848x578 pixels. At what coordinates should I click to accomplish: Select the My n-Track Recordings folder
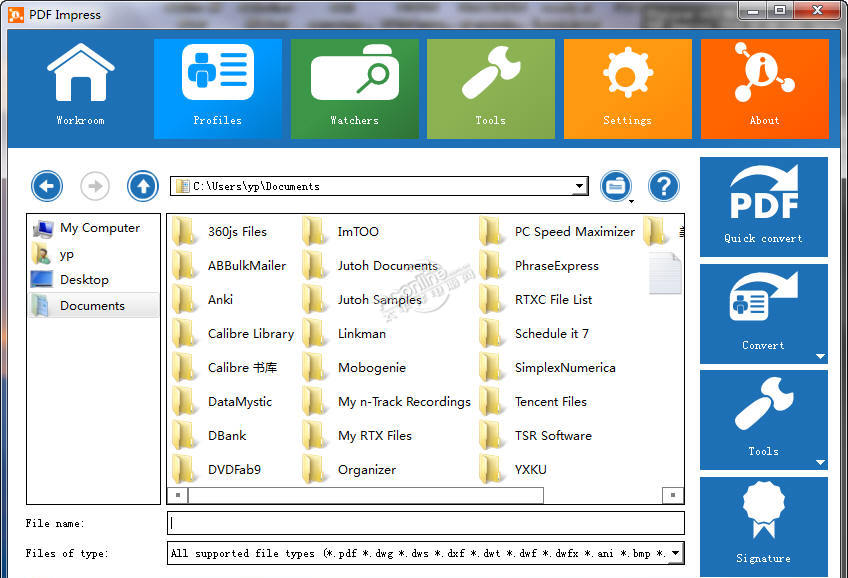387,402
